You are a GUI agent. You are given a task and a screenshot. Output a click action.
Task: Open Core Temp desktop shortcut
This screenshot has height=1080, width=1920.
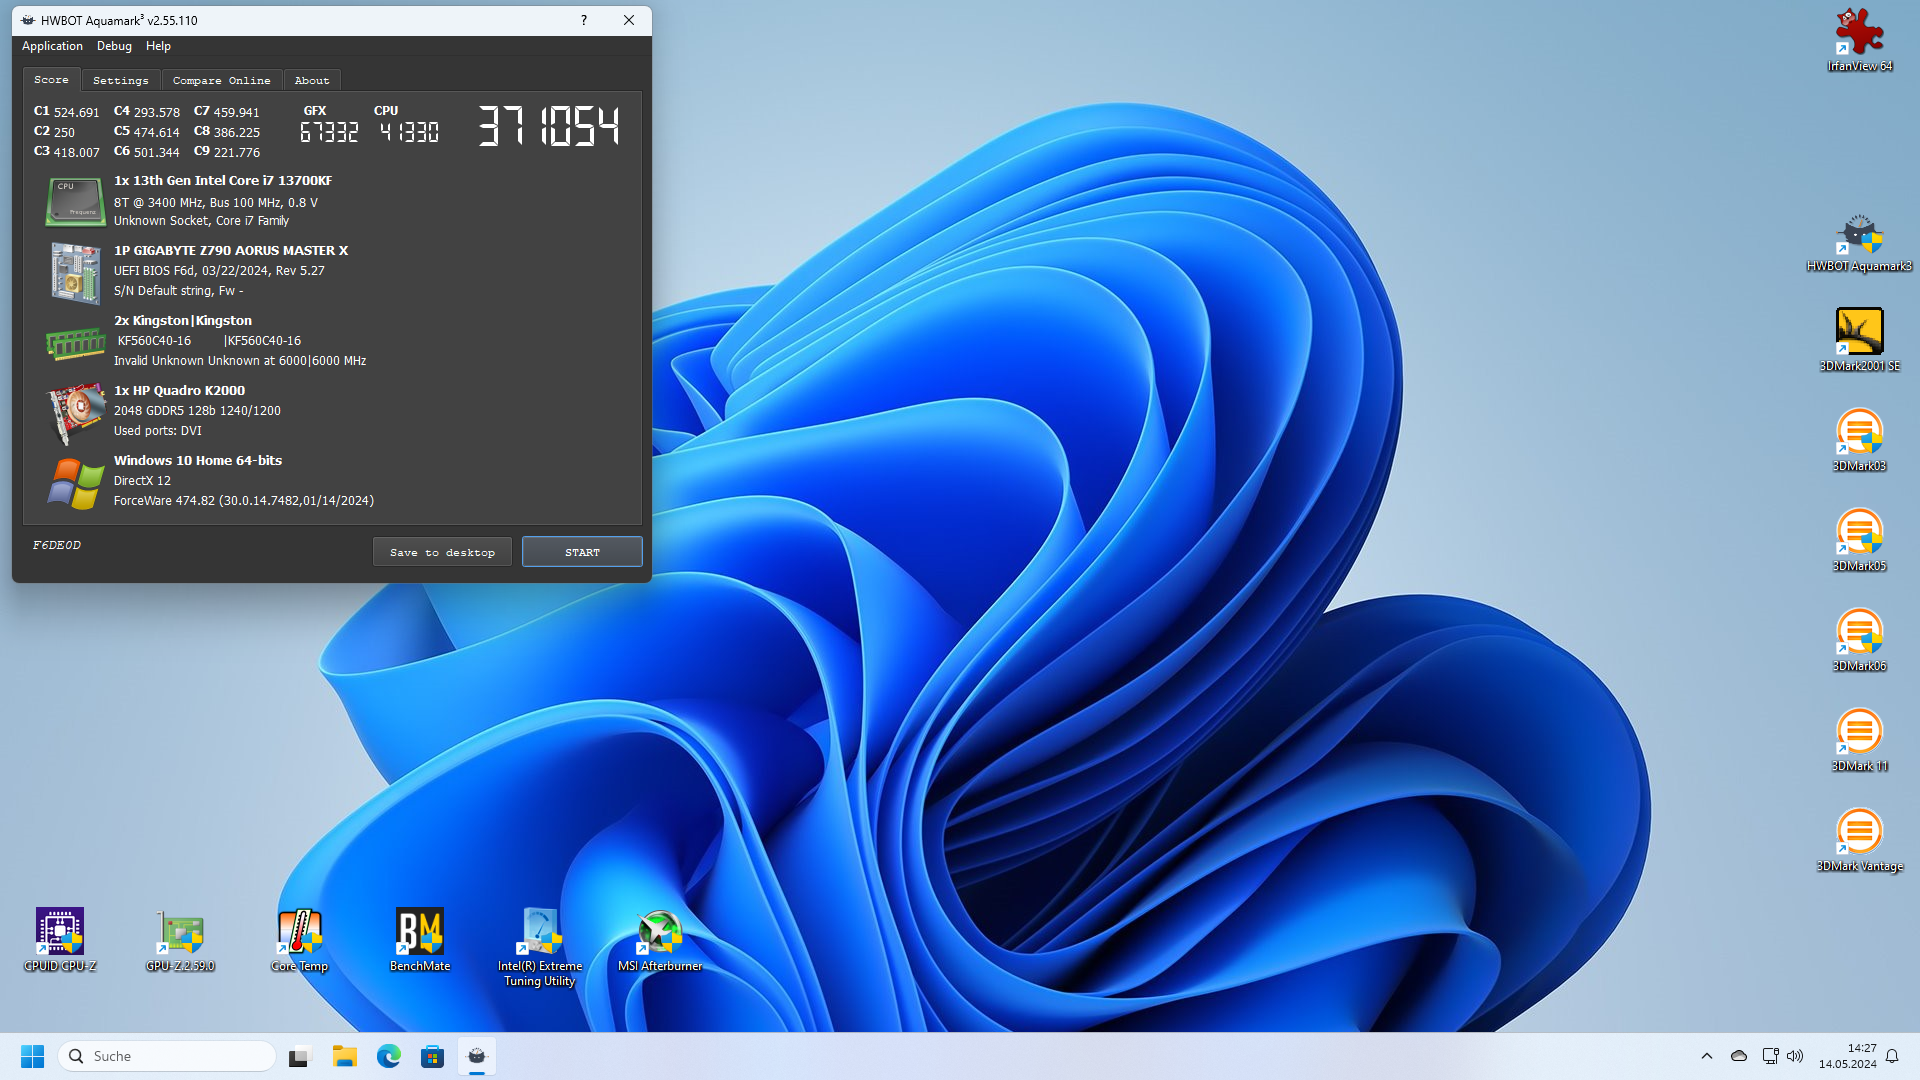click(299, 940)
